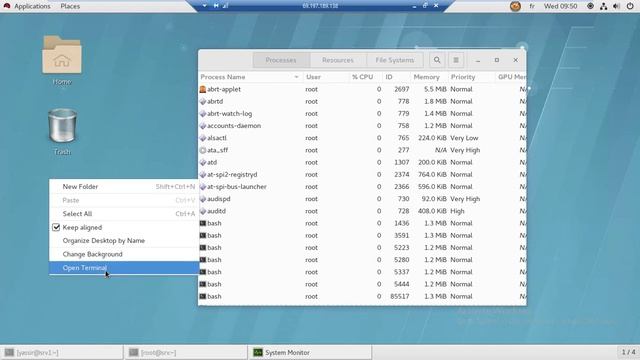640x360 pixels.
Task: Choose New Folder from context menu
Action: 124,187
